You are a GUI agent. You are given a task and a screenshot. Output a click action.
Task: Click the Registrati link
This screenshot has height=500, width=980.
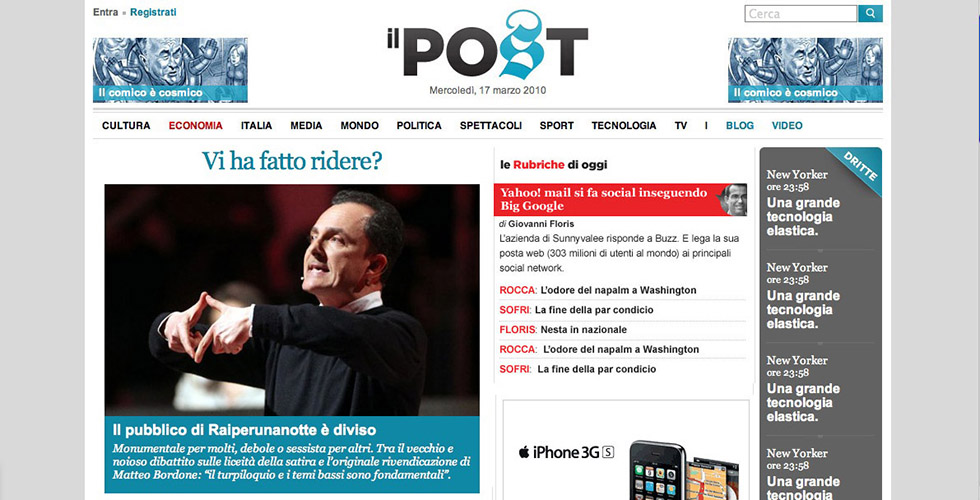point(153,12)
